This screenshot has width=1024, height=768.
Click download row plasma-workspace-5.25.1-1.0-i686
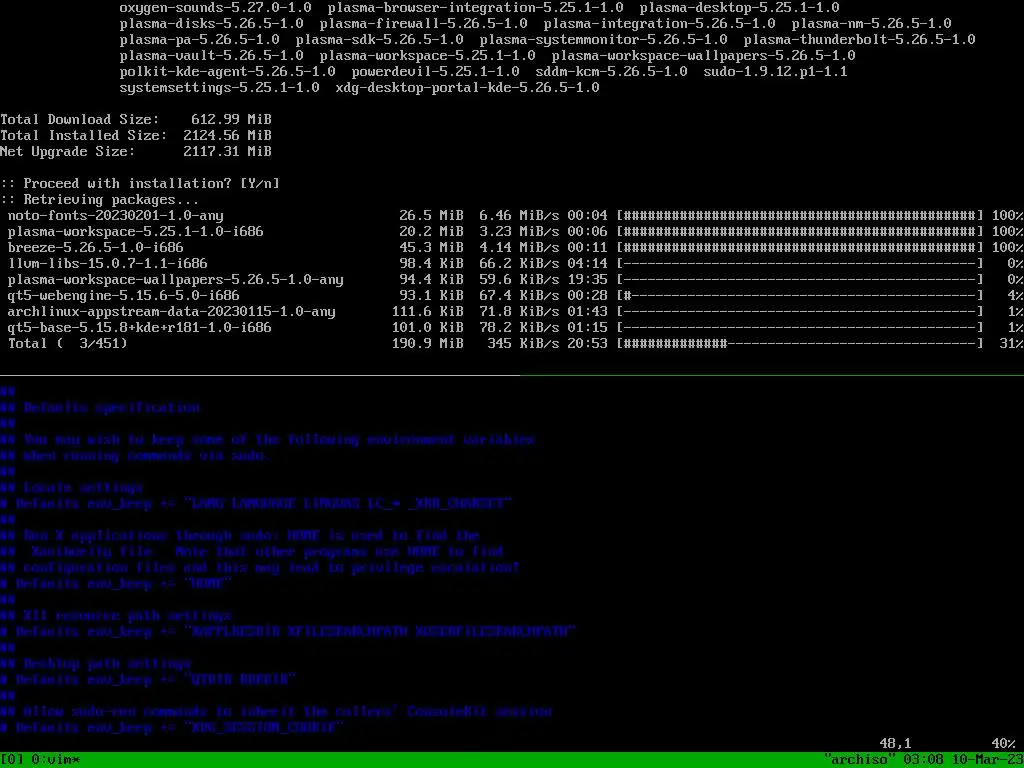[512, 231]
